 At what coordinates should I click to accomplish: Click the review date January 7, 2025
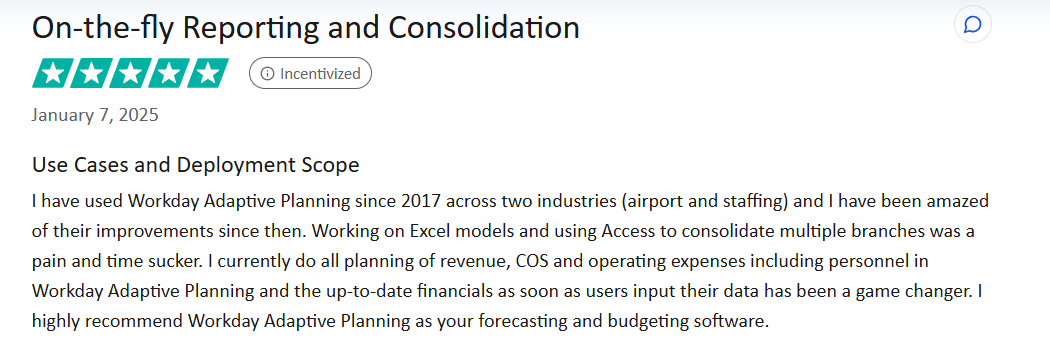coord(94,115)
